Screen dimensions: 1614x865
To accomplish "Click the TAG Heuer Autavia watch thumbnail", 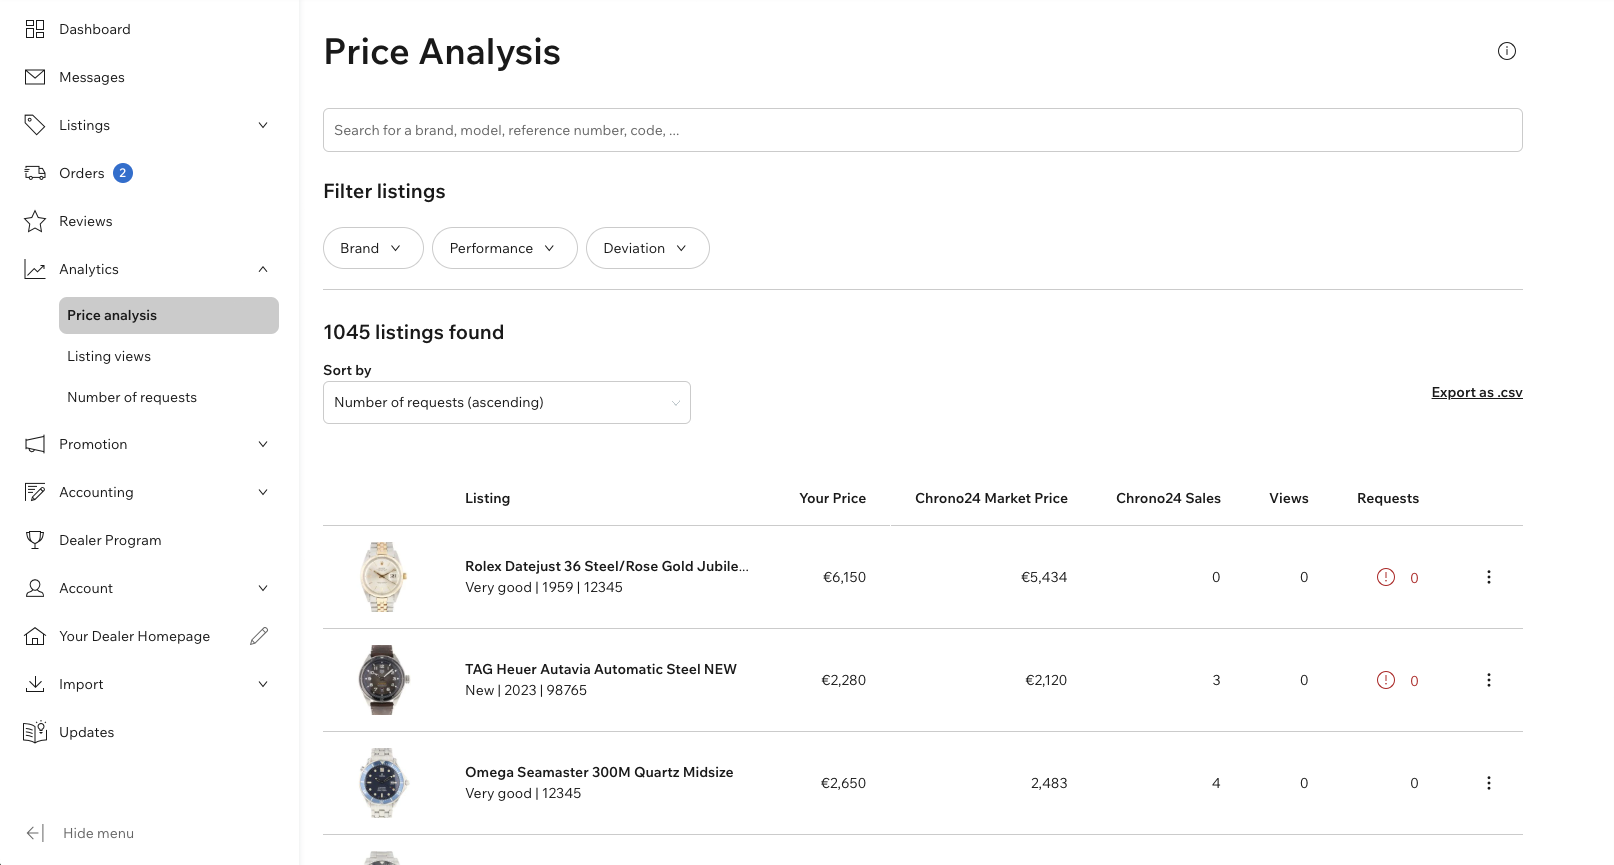I will tap(382, 680).
